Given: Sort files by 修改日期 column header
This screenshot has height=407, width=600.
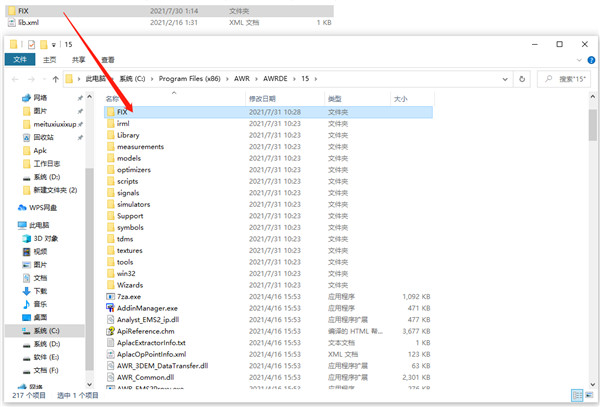Looking at the screenshot, I should pos(262,99).
